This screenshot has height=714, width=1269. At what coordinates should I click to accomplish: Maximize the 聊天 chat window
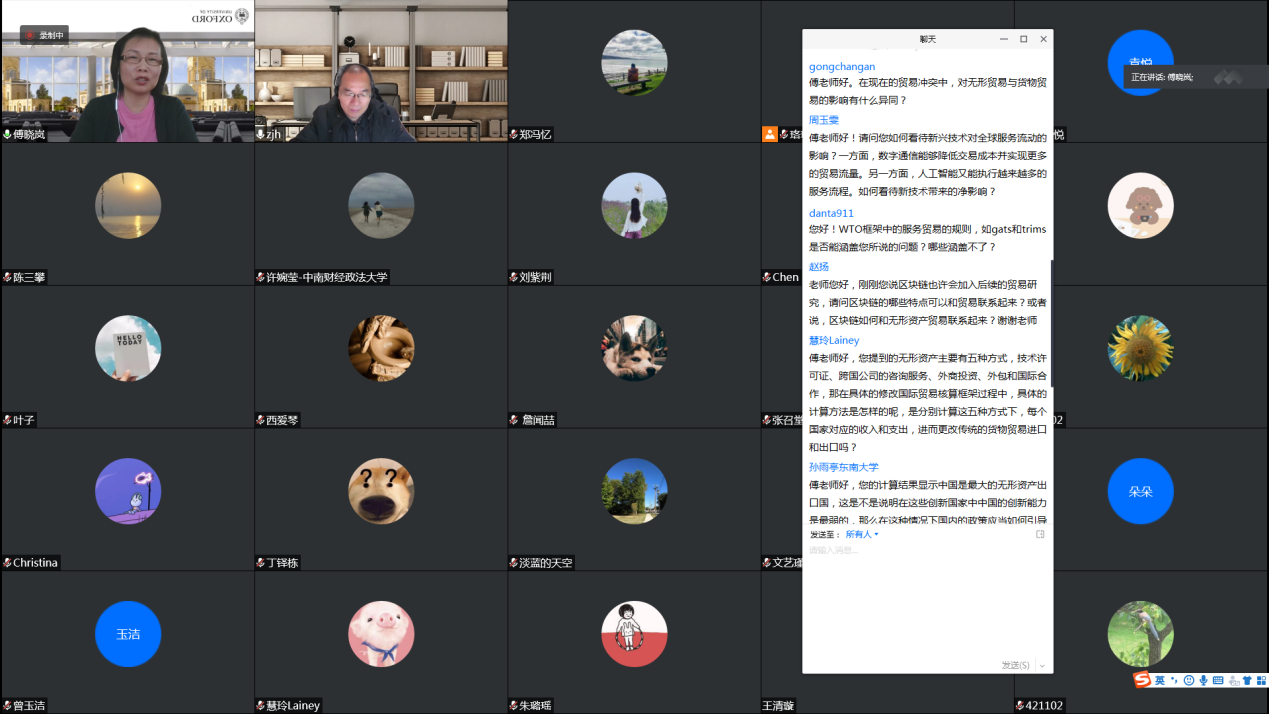tap(1023, 39)
